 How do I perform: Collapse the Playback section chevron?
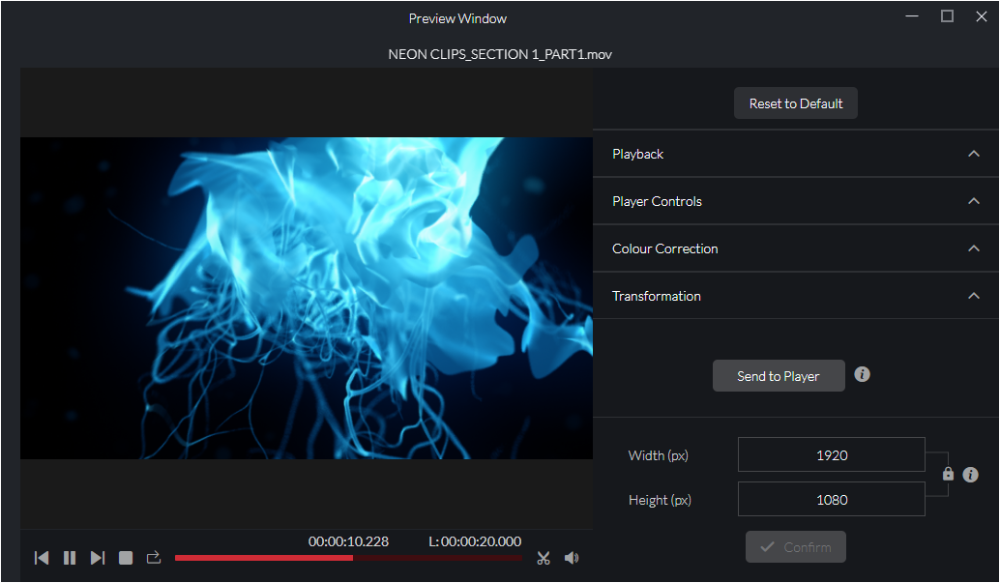[973, 154]
